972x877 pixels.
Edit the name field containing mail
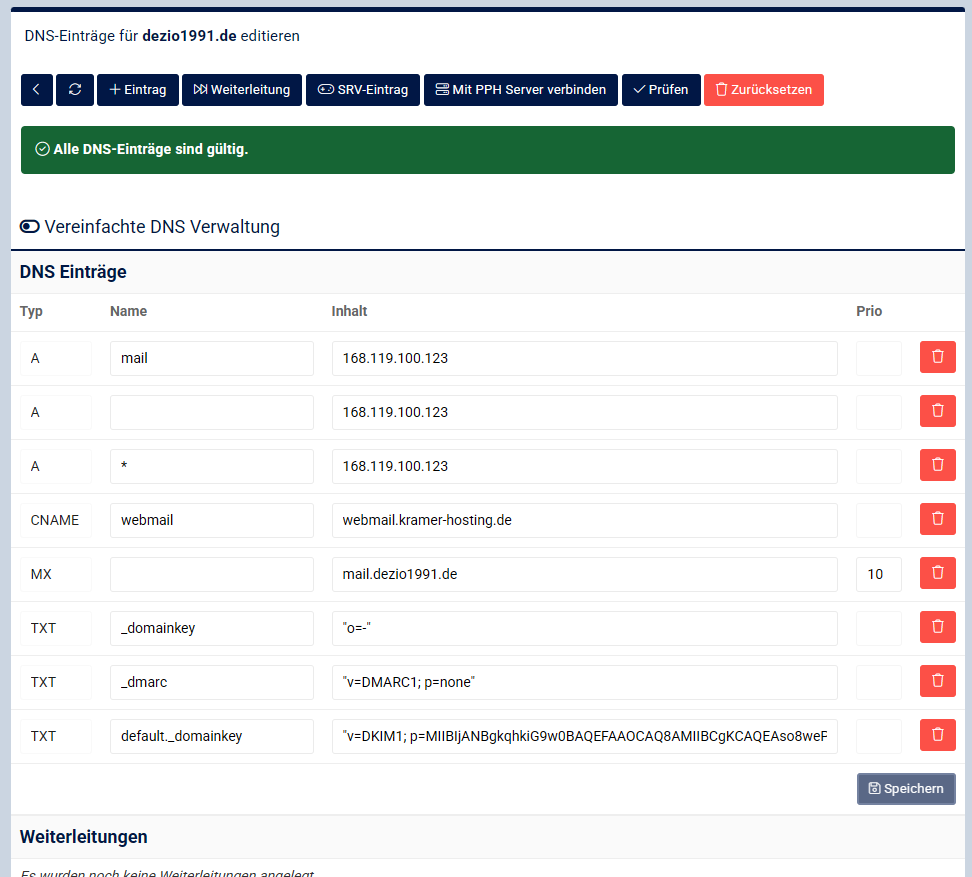(x=212, y=358)
